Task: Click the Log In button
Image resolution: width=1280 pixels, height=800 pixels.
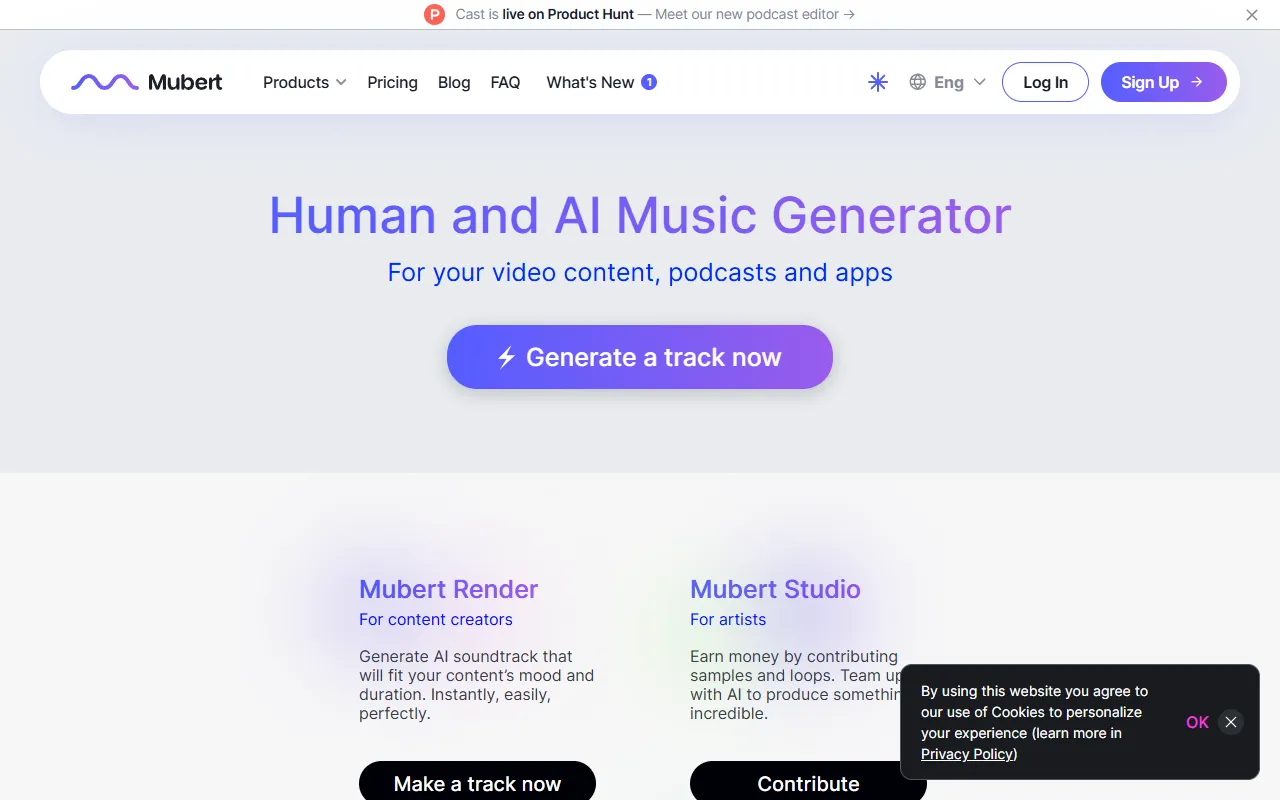Action: [1045, 82]
